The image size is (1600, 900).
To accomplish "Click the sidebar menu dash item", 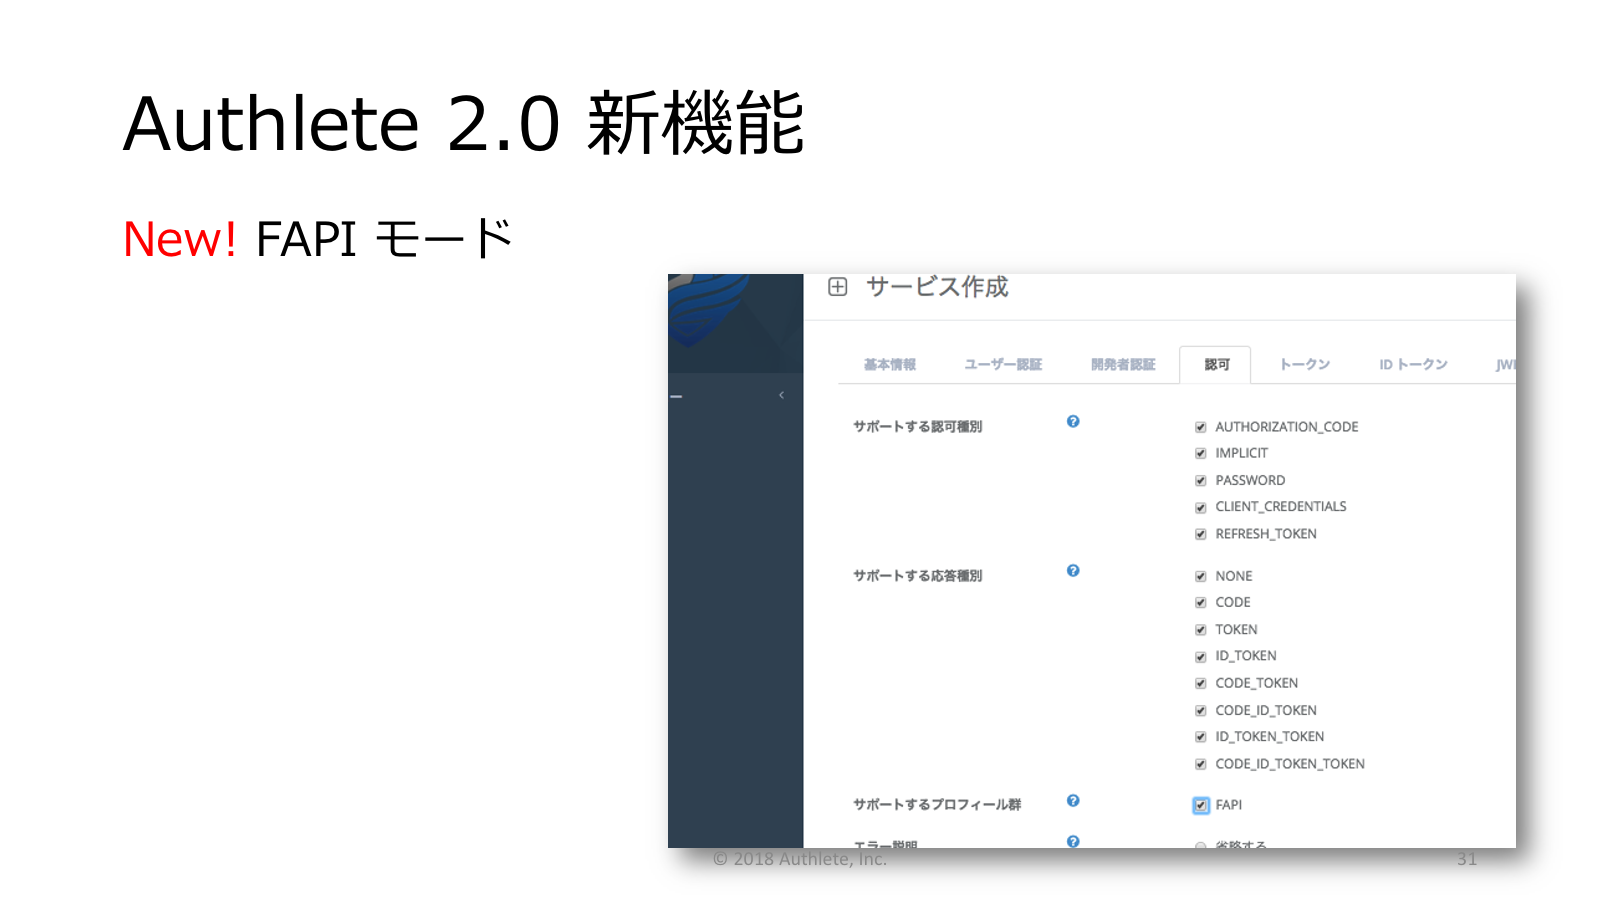I will click(677, 397).
